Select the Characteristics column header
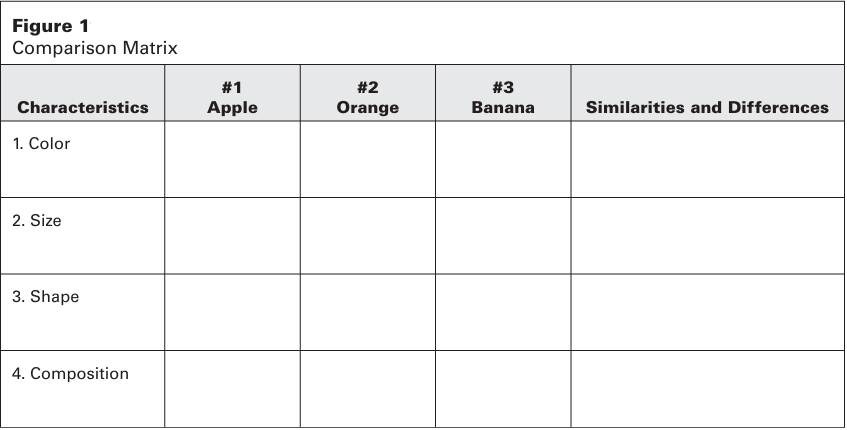The width and height of the screenshot is (847, 430). [83, 107]
